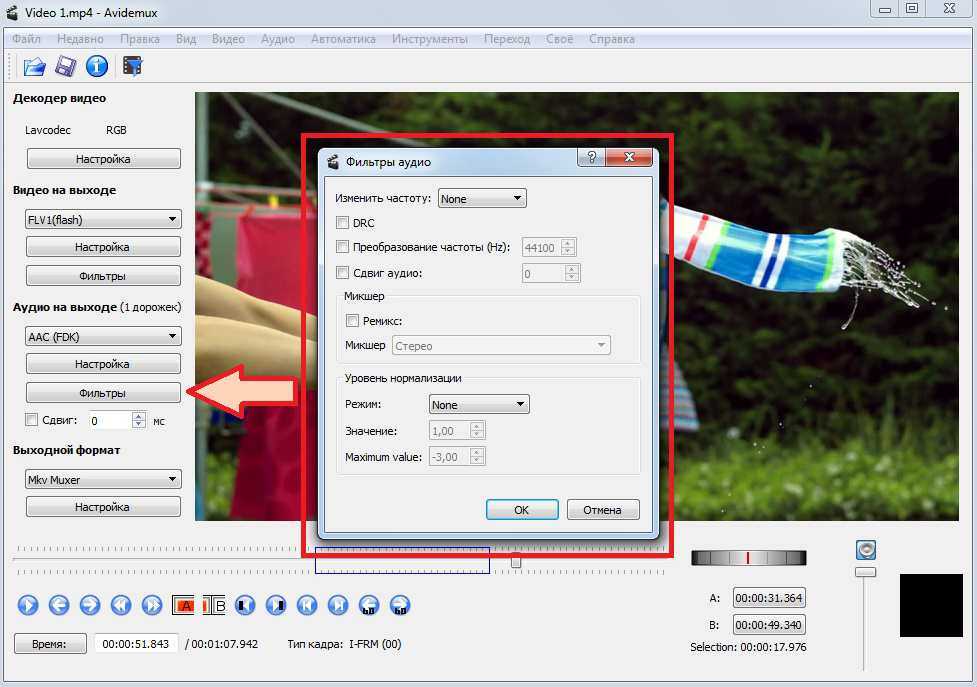Enable the DRC checkbox
Screen dimensions: 977x687
click(x=343, y=223)
